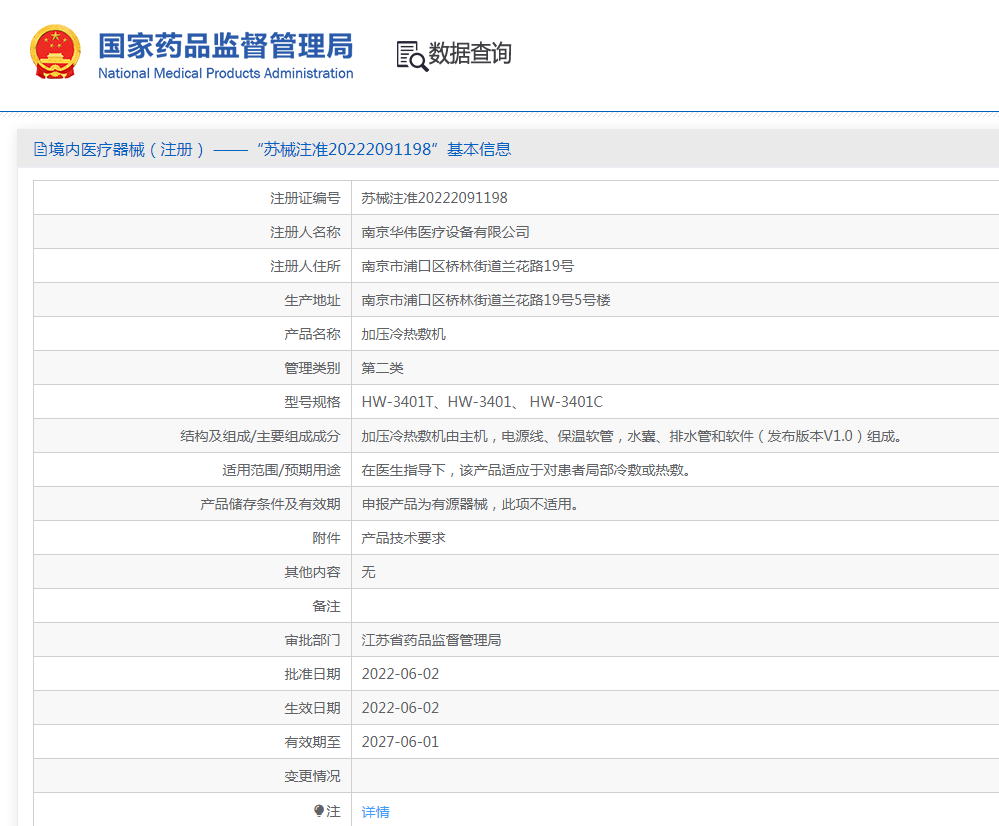
Task: Click 南京华伟医疗设备有限公司 company name
Action: pos(445,232)
